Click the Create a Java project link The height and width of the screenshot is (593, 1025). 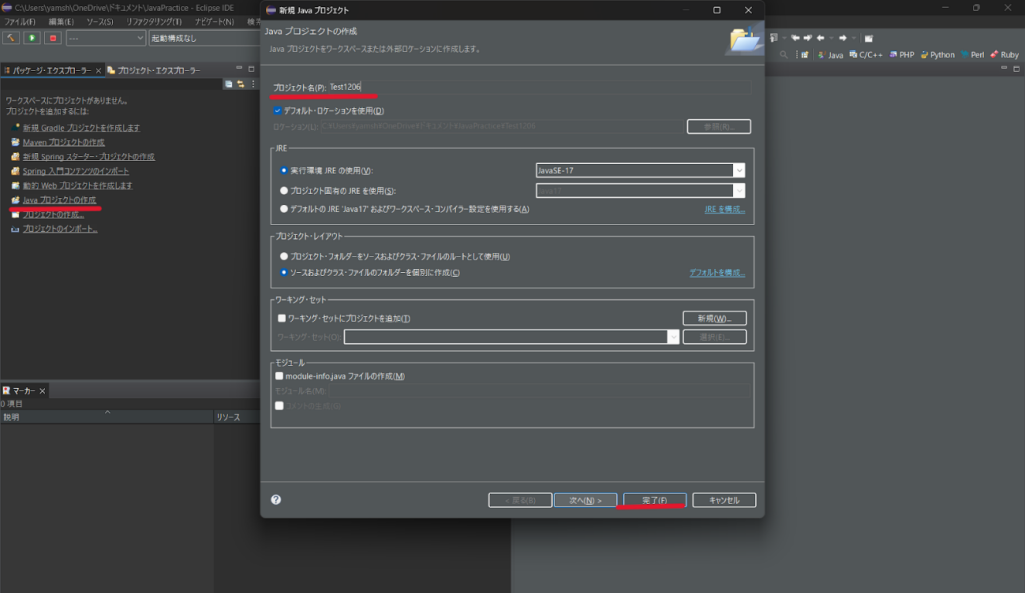[59, 200]
